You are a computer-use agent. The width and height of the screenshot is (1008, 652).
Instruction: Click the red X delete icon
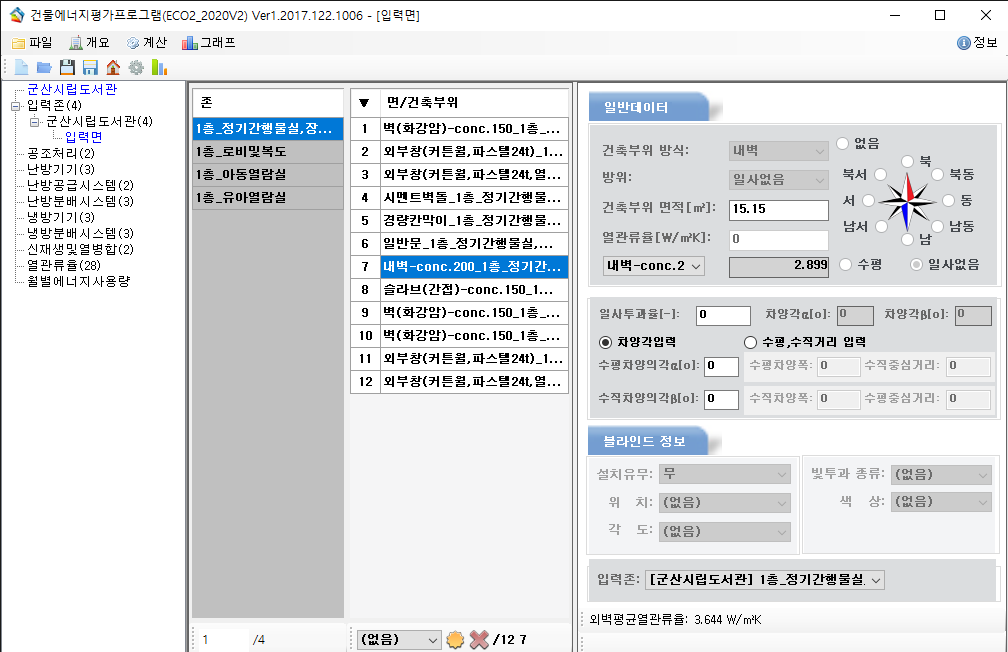(x=480, y=639)
